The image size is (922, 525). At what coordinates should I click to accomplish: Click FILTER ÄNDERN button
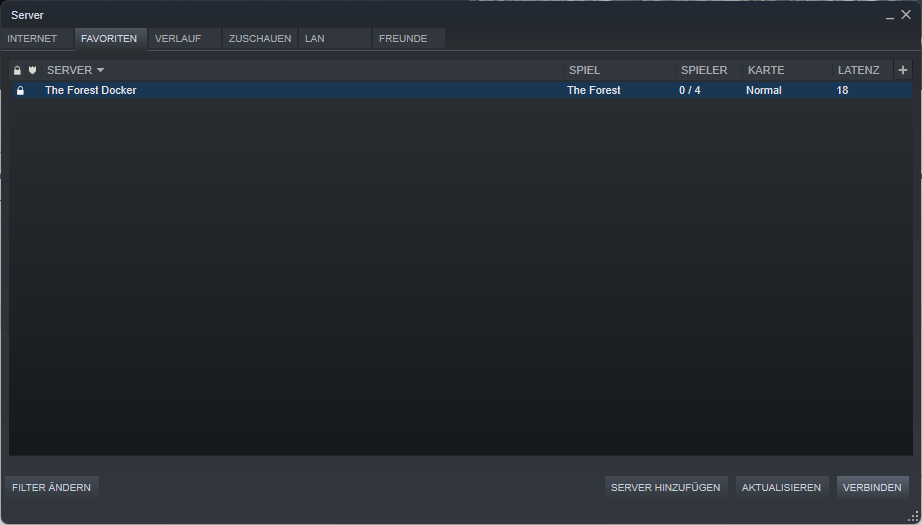point(52,487)
